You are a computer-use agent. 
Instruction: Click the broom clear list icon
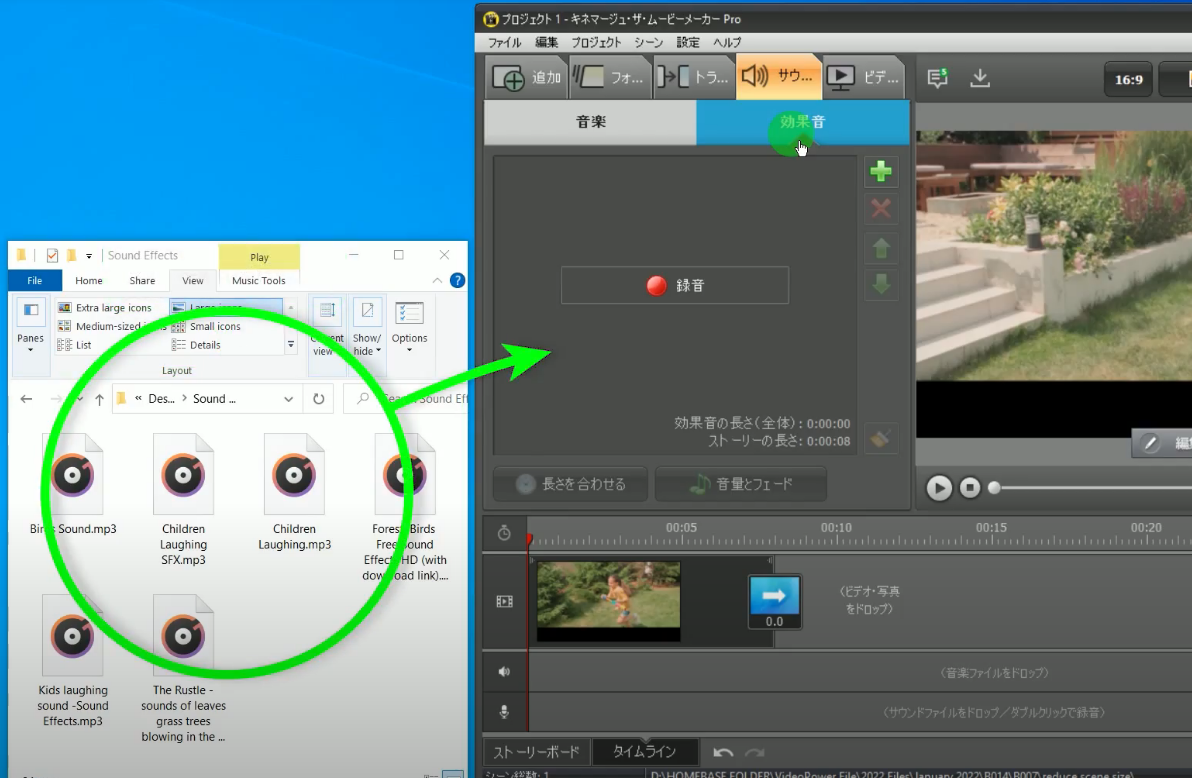pos(881,438)
